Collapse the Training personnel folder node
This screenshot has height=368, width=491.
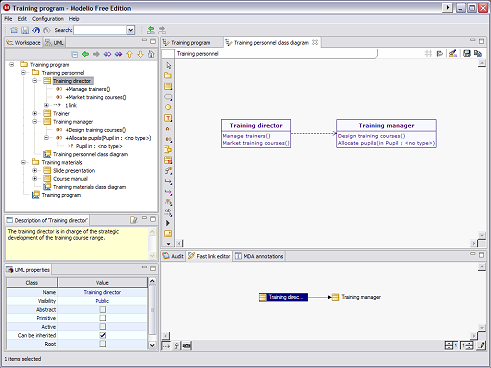coord(23,73)
